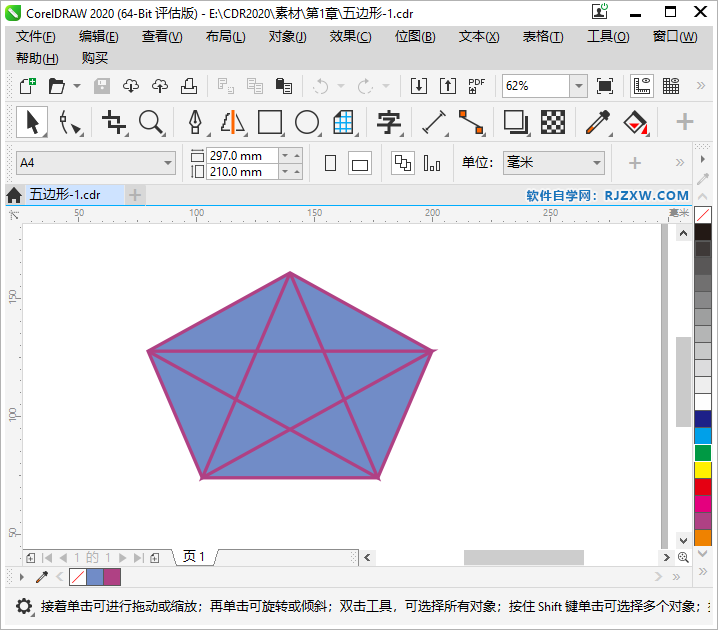This screenshot has width=718, height=630.
Task: Click the Open folder icon
Action: point(57,86)
